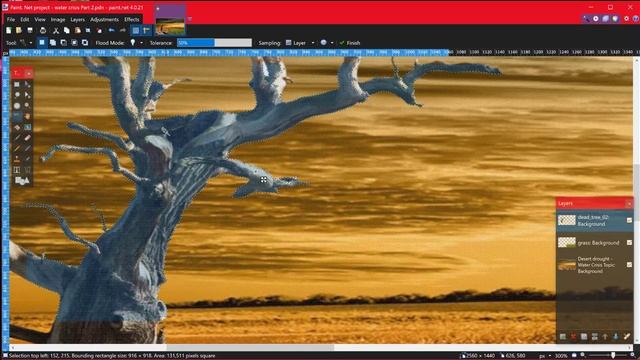Undo the last action
This screenshot has width=640, height=360.
coord(111,31)
